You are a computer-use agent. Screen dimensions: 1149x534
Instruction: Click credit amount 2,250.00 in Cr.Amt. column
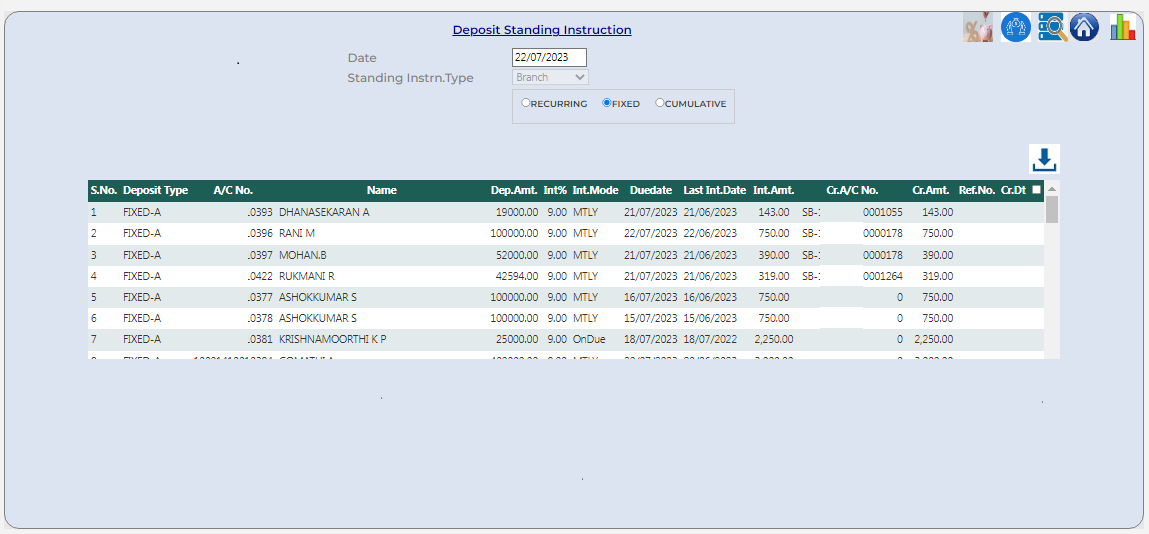pos(934,340)
